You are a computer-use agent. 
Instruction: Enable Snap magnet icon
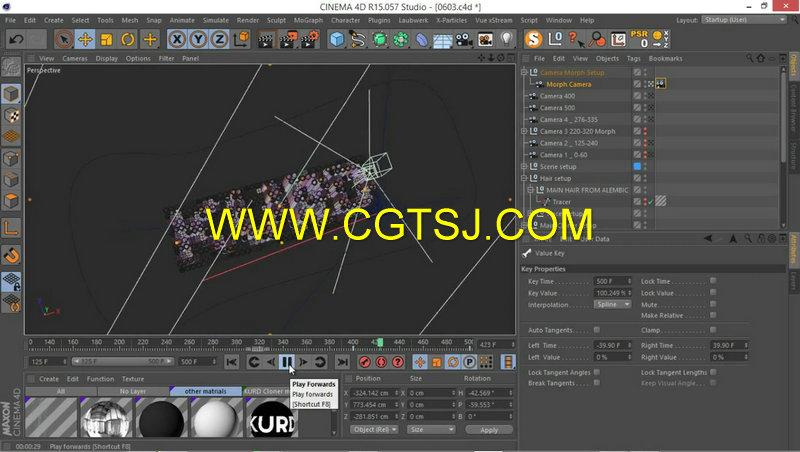click(x=11, y=255)
